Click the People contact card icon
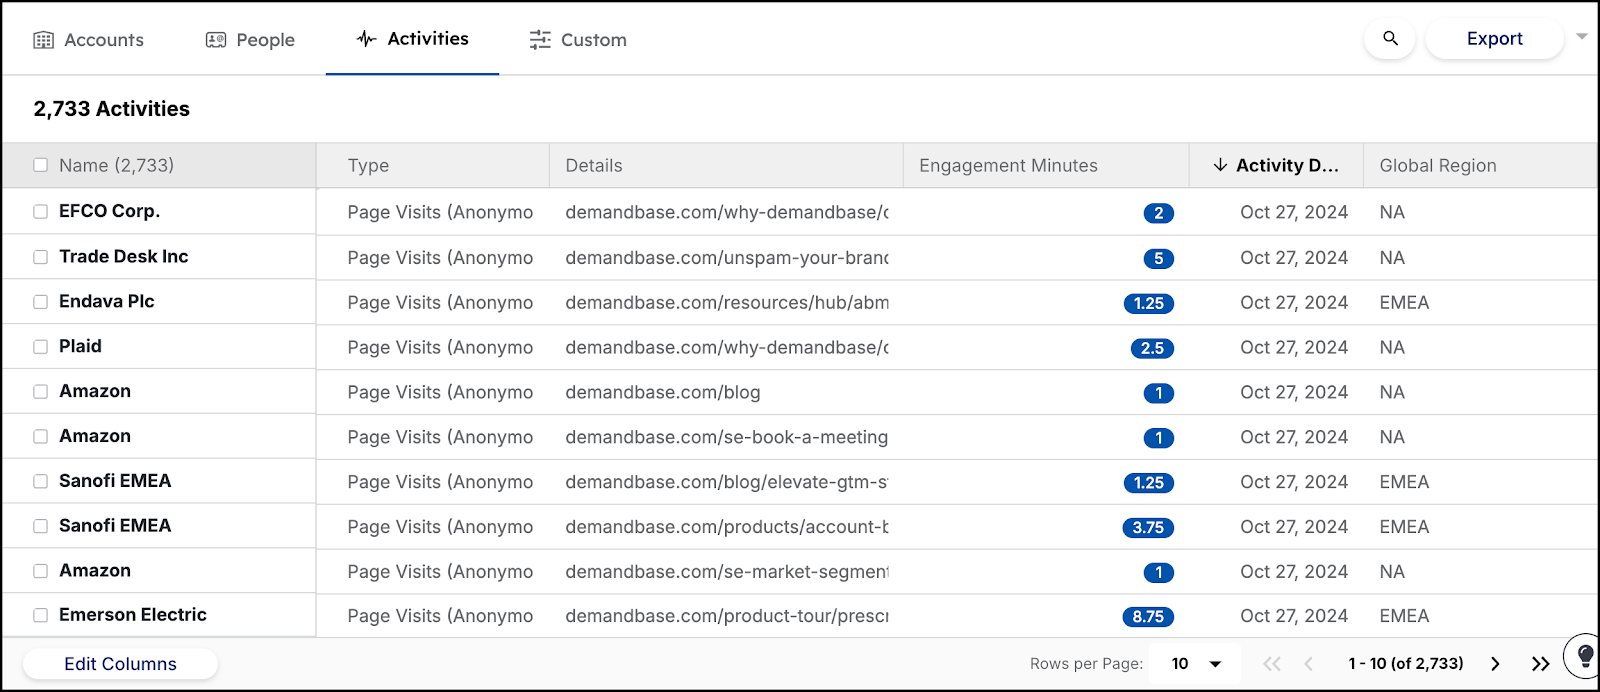1600x692 pixels. 216,40
